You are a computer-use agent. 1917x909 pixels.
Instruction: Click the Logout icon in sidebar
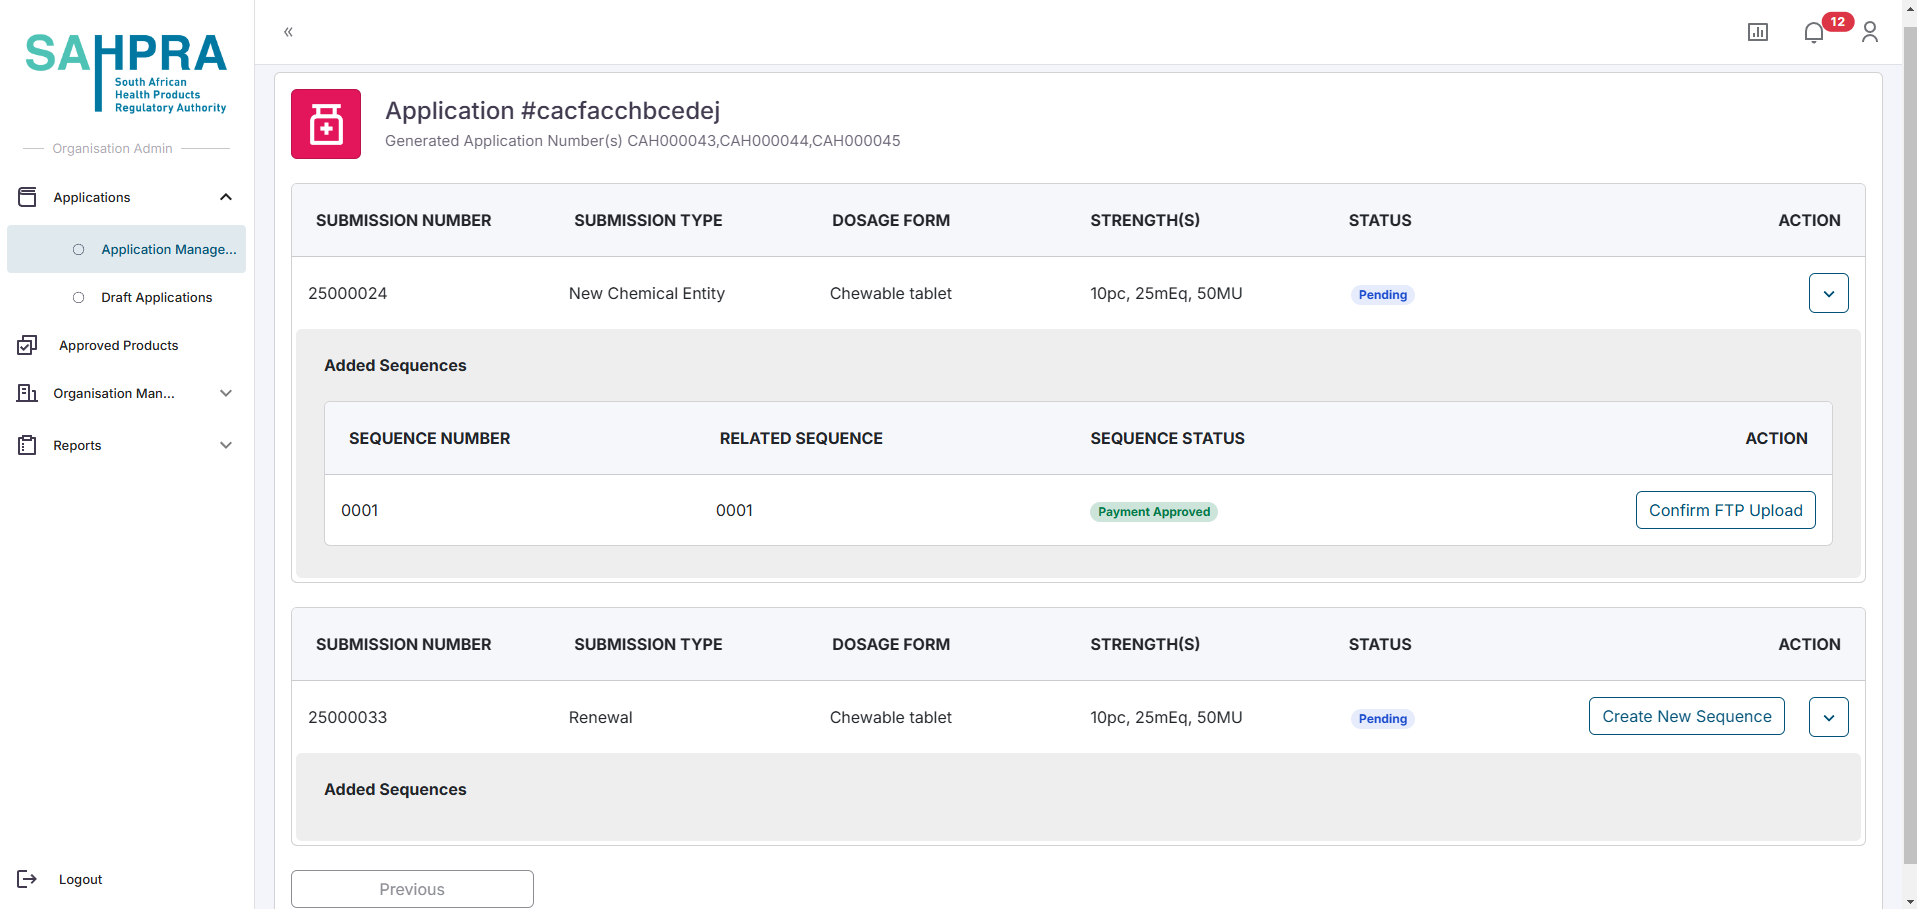point(27,879)
